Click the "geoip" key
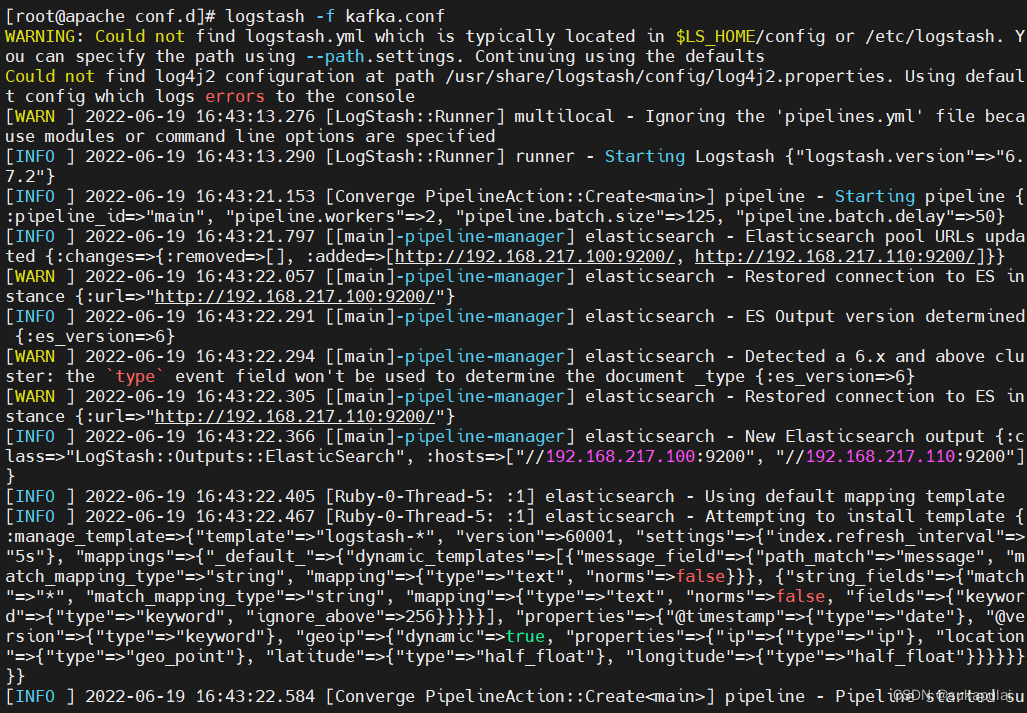 [329, 636]
